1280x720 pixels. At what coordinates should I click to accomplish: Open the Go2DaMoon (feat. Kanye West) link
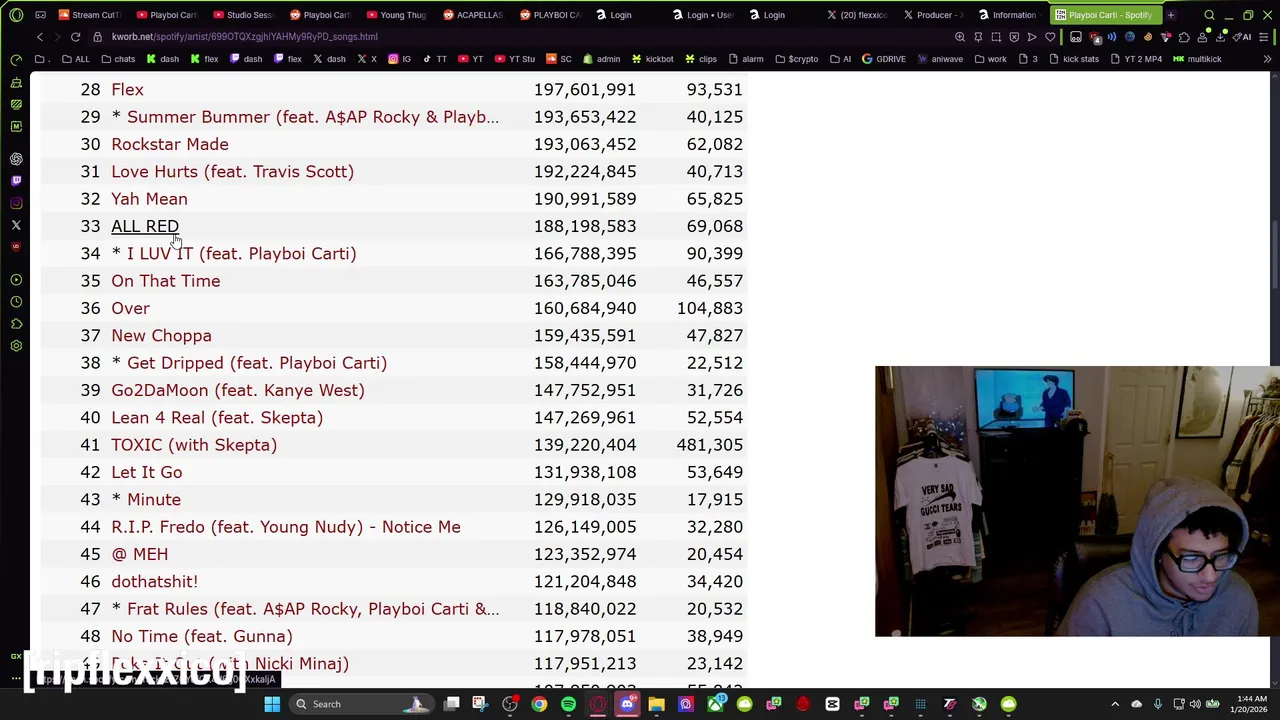click(x=238, y=390)
